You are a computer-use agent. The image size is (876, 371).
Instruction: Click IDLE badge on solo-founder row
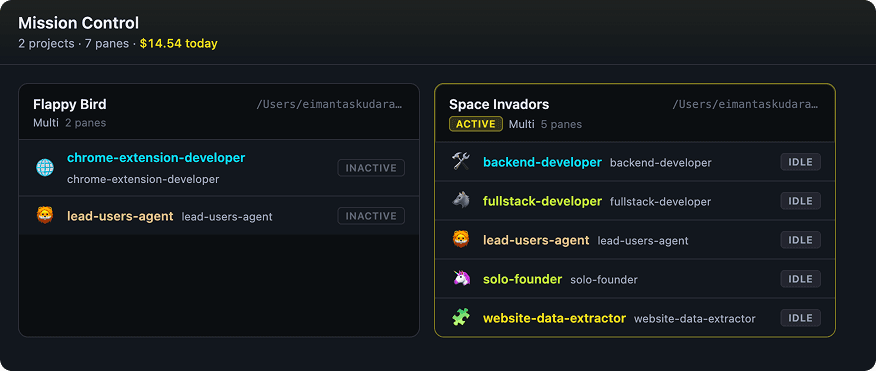(x=801, y=279)
